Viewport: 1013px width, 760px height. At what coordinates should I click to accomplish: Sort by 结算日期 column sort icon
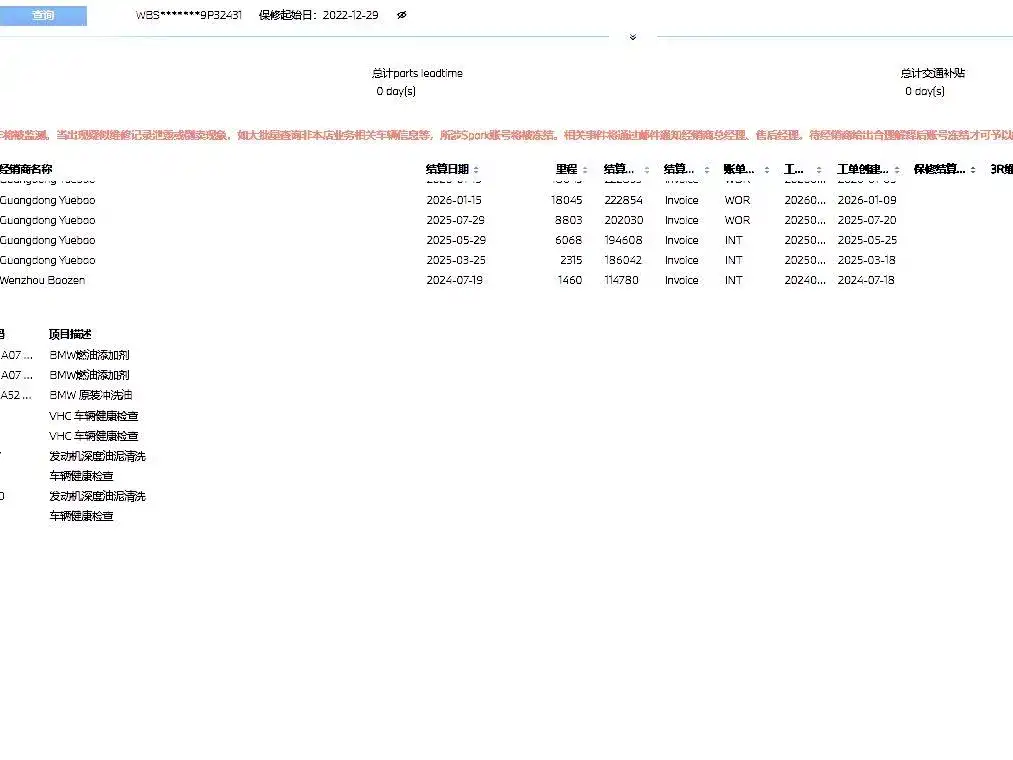tap(476, 170)
